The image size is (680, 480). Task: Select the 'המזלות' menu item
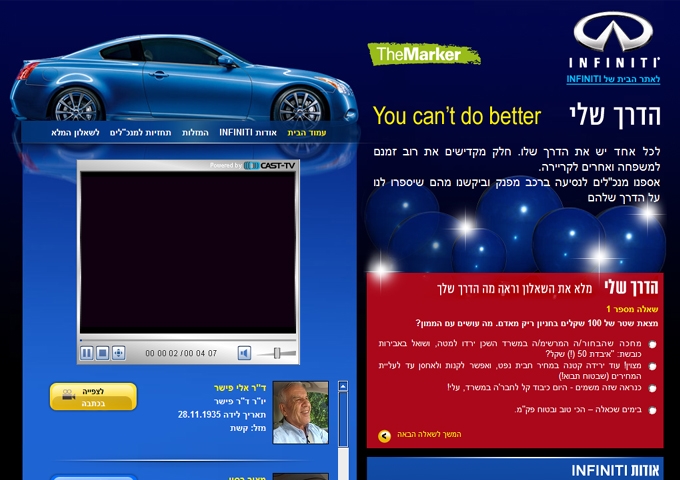click(x=195, y=132)
